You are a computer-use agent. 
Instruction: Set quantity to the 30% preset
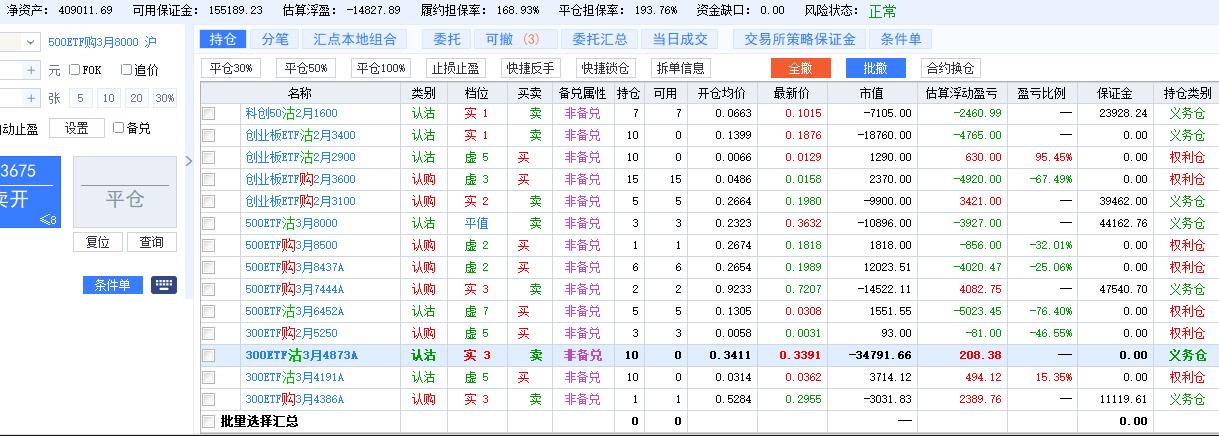coord(165,98)
